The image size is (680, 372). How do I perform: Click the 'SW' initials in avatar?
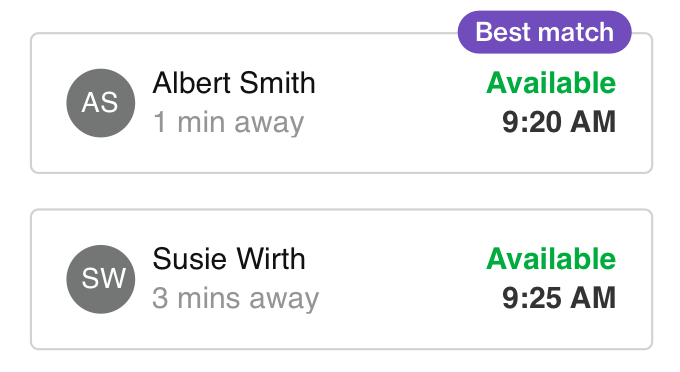(103, 278)
